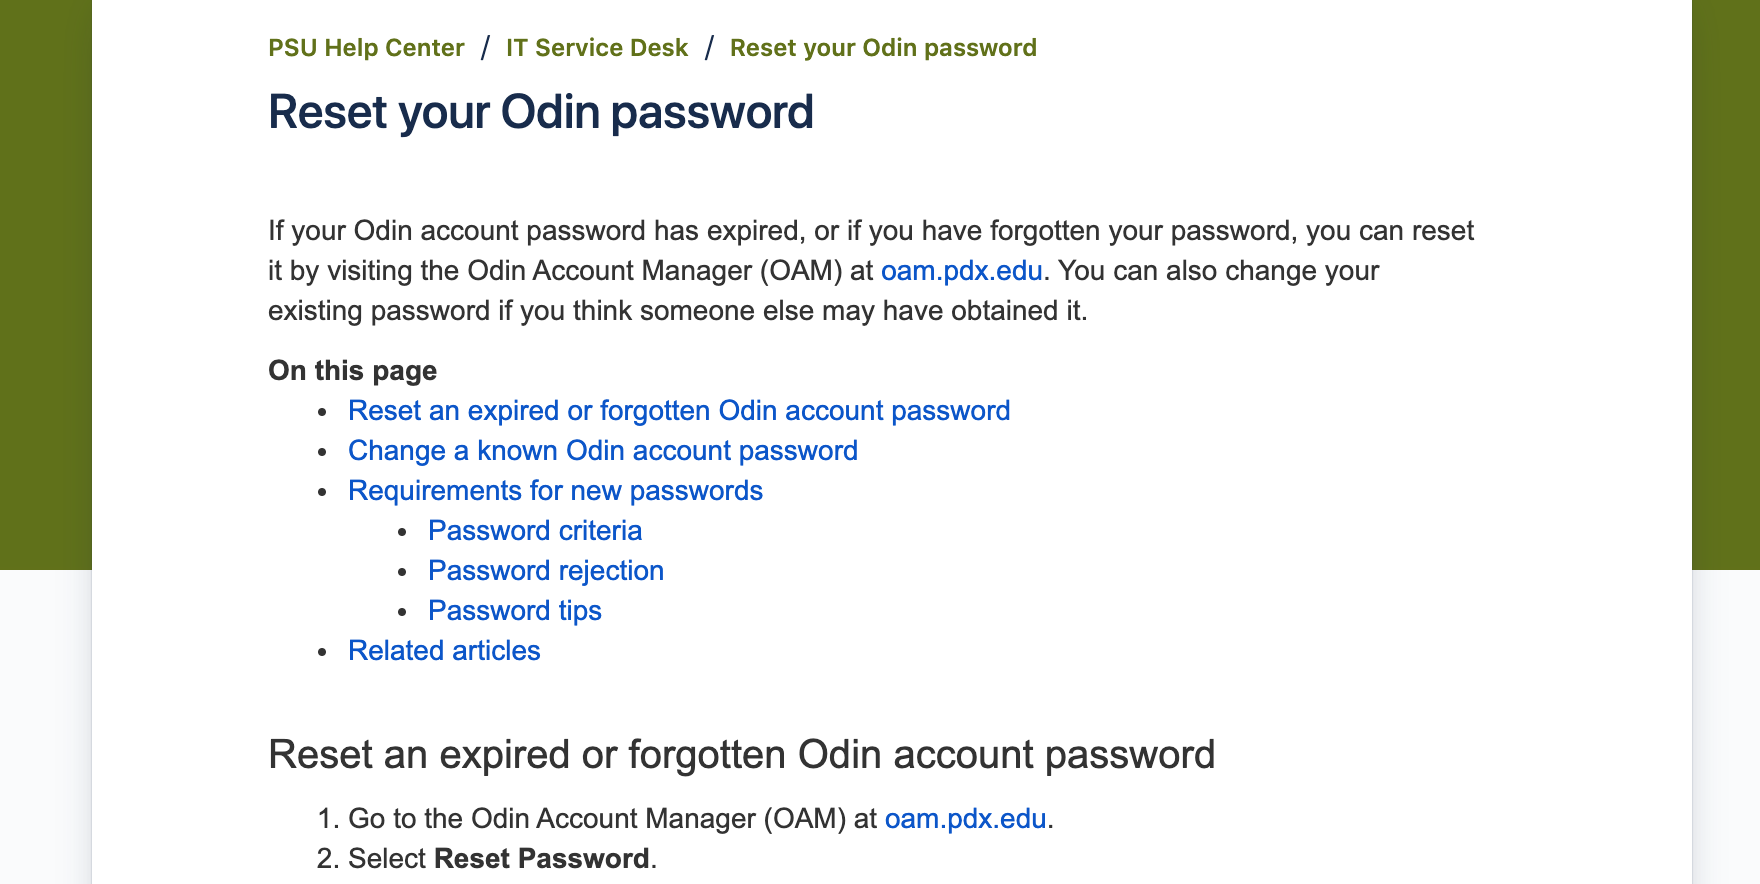Click the bold 'Reset Password' text in step 2

click(541, 859)
